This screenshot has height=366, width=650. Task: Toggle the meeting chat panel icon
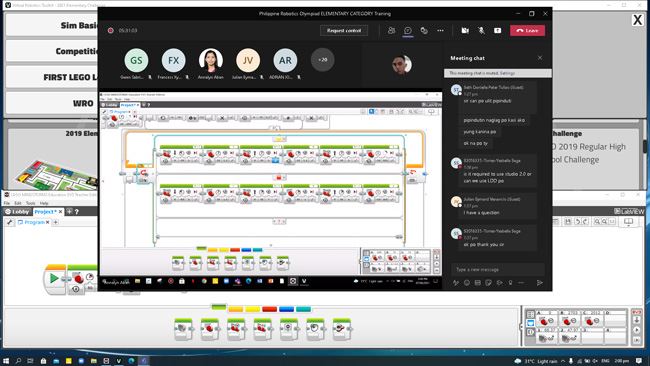(407, 30)
